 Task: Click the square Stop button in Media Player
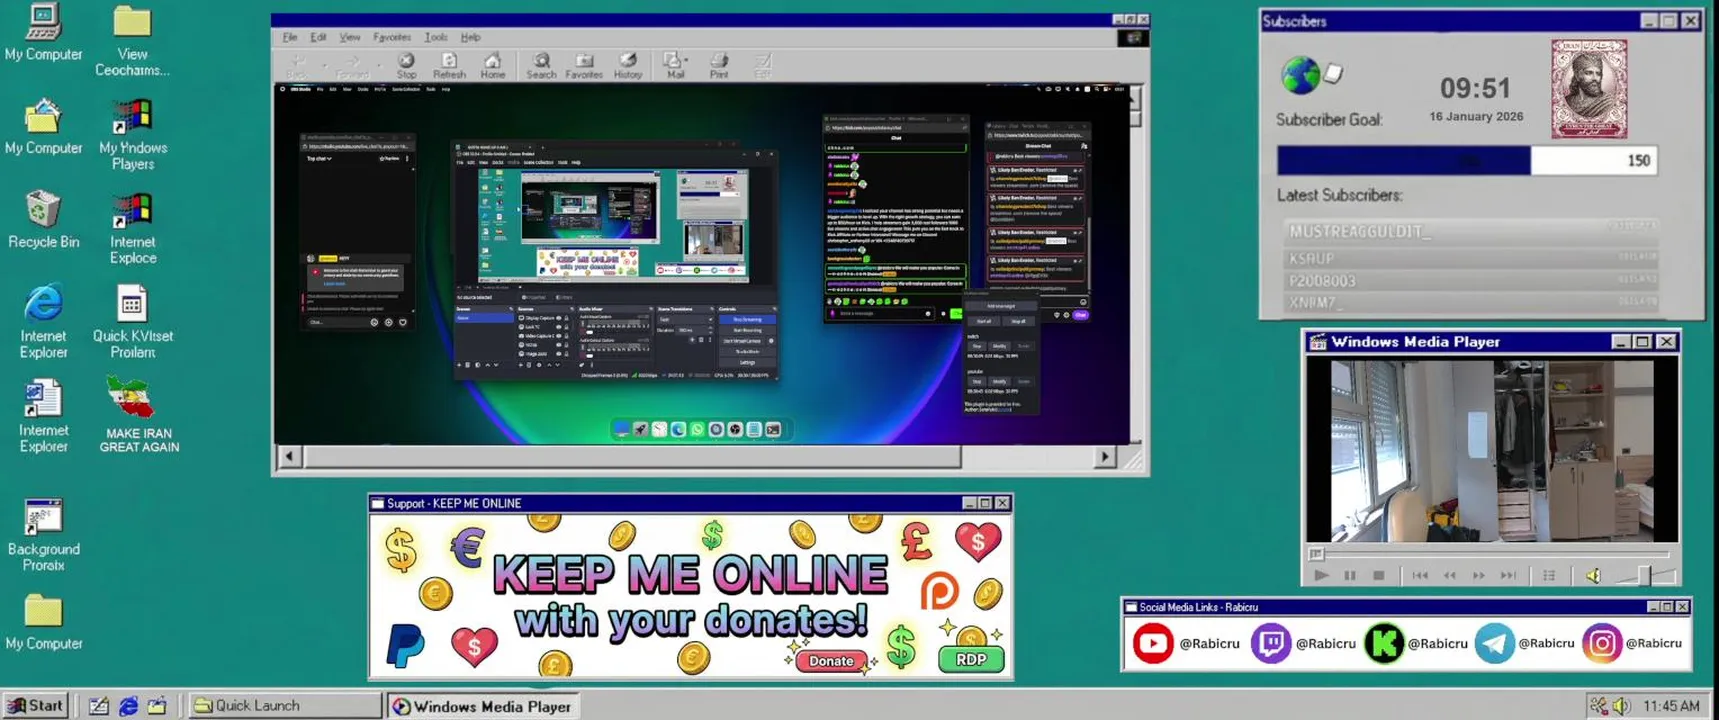point(1379,575)
